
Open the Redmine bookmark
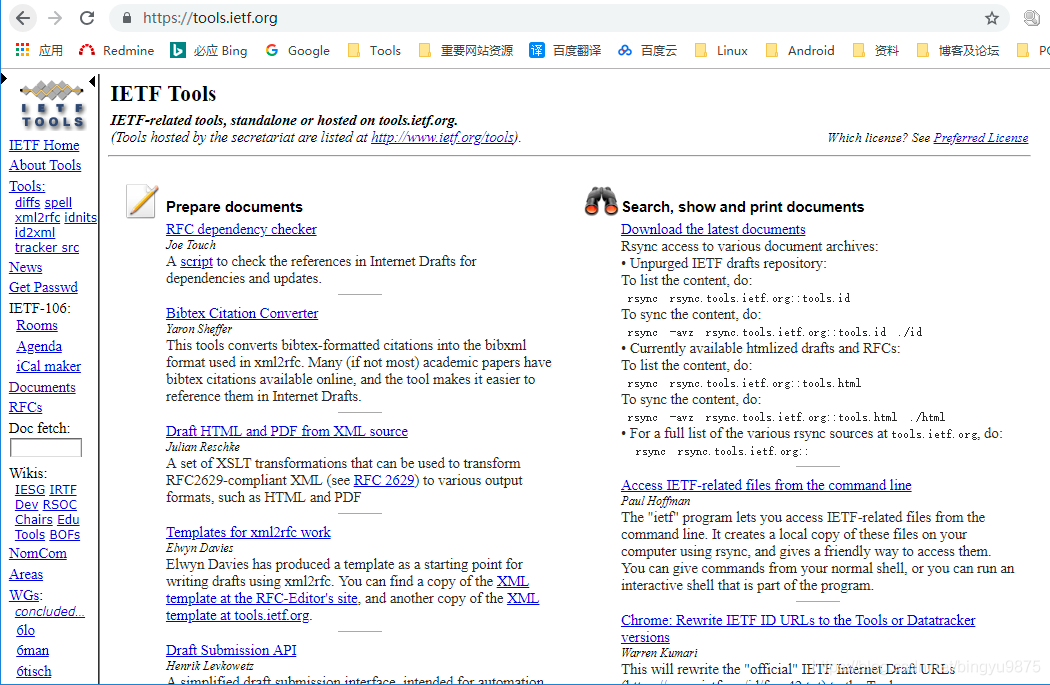pos(117,50)
